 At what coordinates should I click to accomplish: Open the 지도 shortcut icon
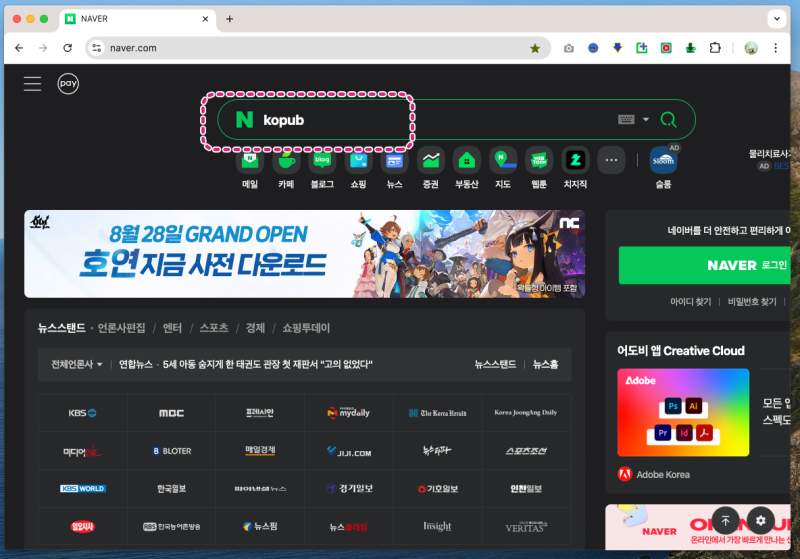coord(503,161)
